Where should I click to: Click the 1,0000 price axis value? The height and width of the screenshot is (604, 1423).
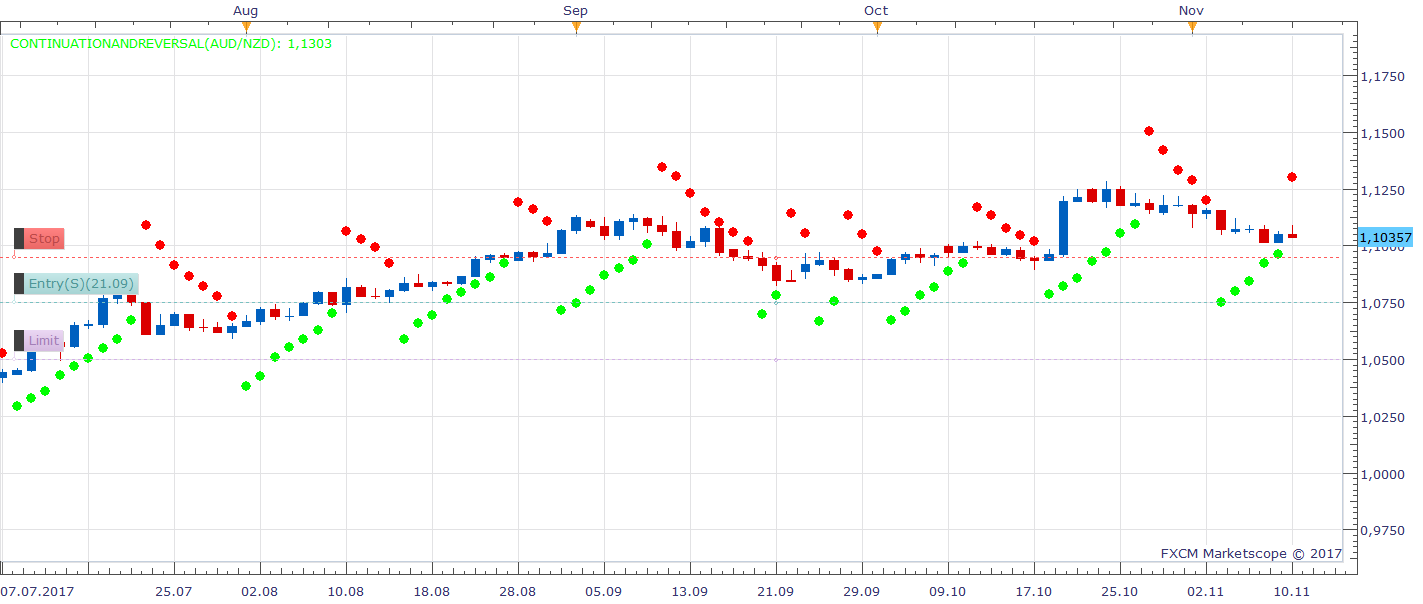click(1381, 475)
